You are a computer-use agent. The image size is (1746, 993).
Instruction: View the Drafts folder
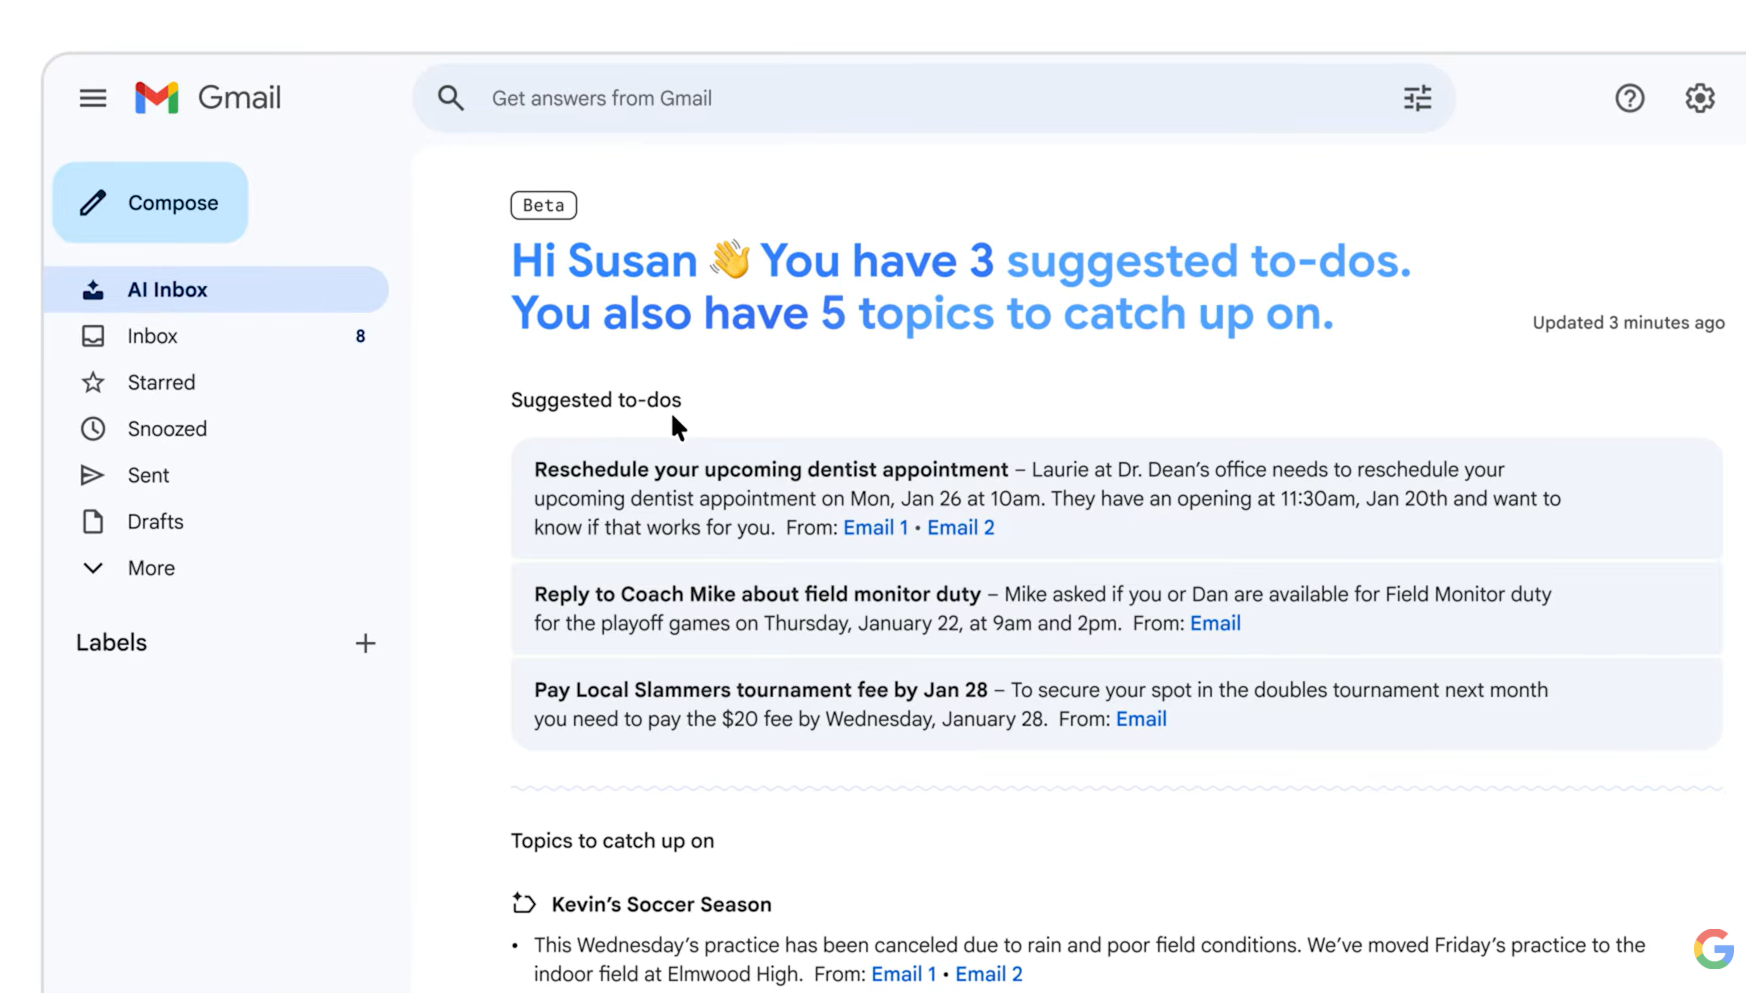155,522
